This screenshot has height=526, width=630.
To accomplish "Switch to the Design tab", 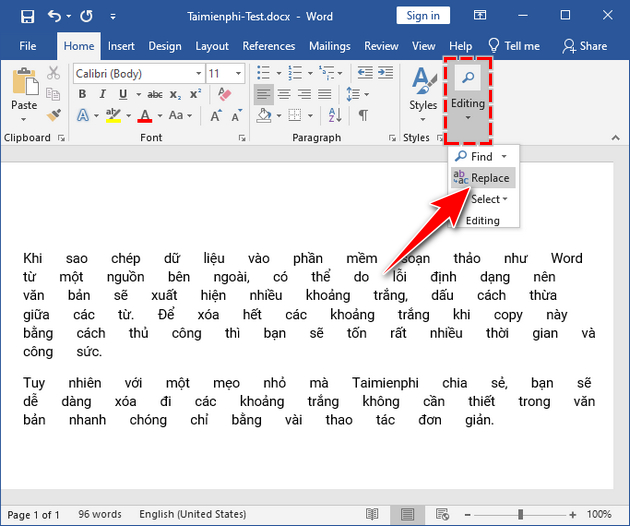I will pyautogui.click(x=165, y=46).
